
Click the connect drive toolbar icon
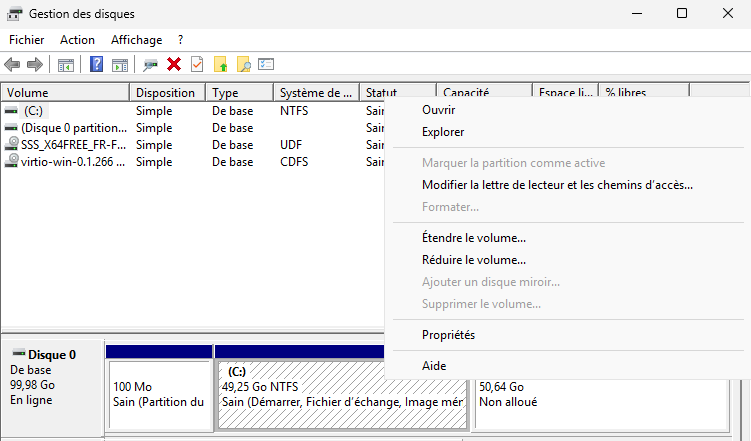coord(151,64)
